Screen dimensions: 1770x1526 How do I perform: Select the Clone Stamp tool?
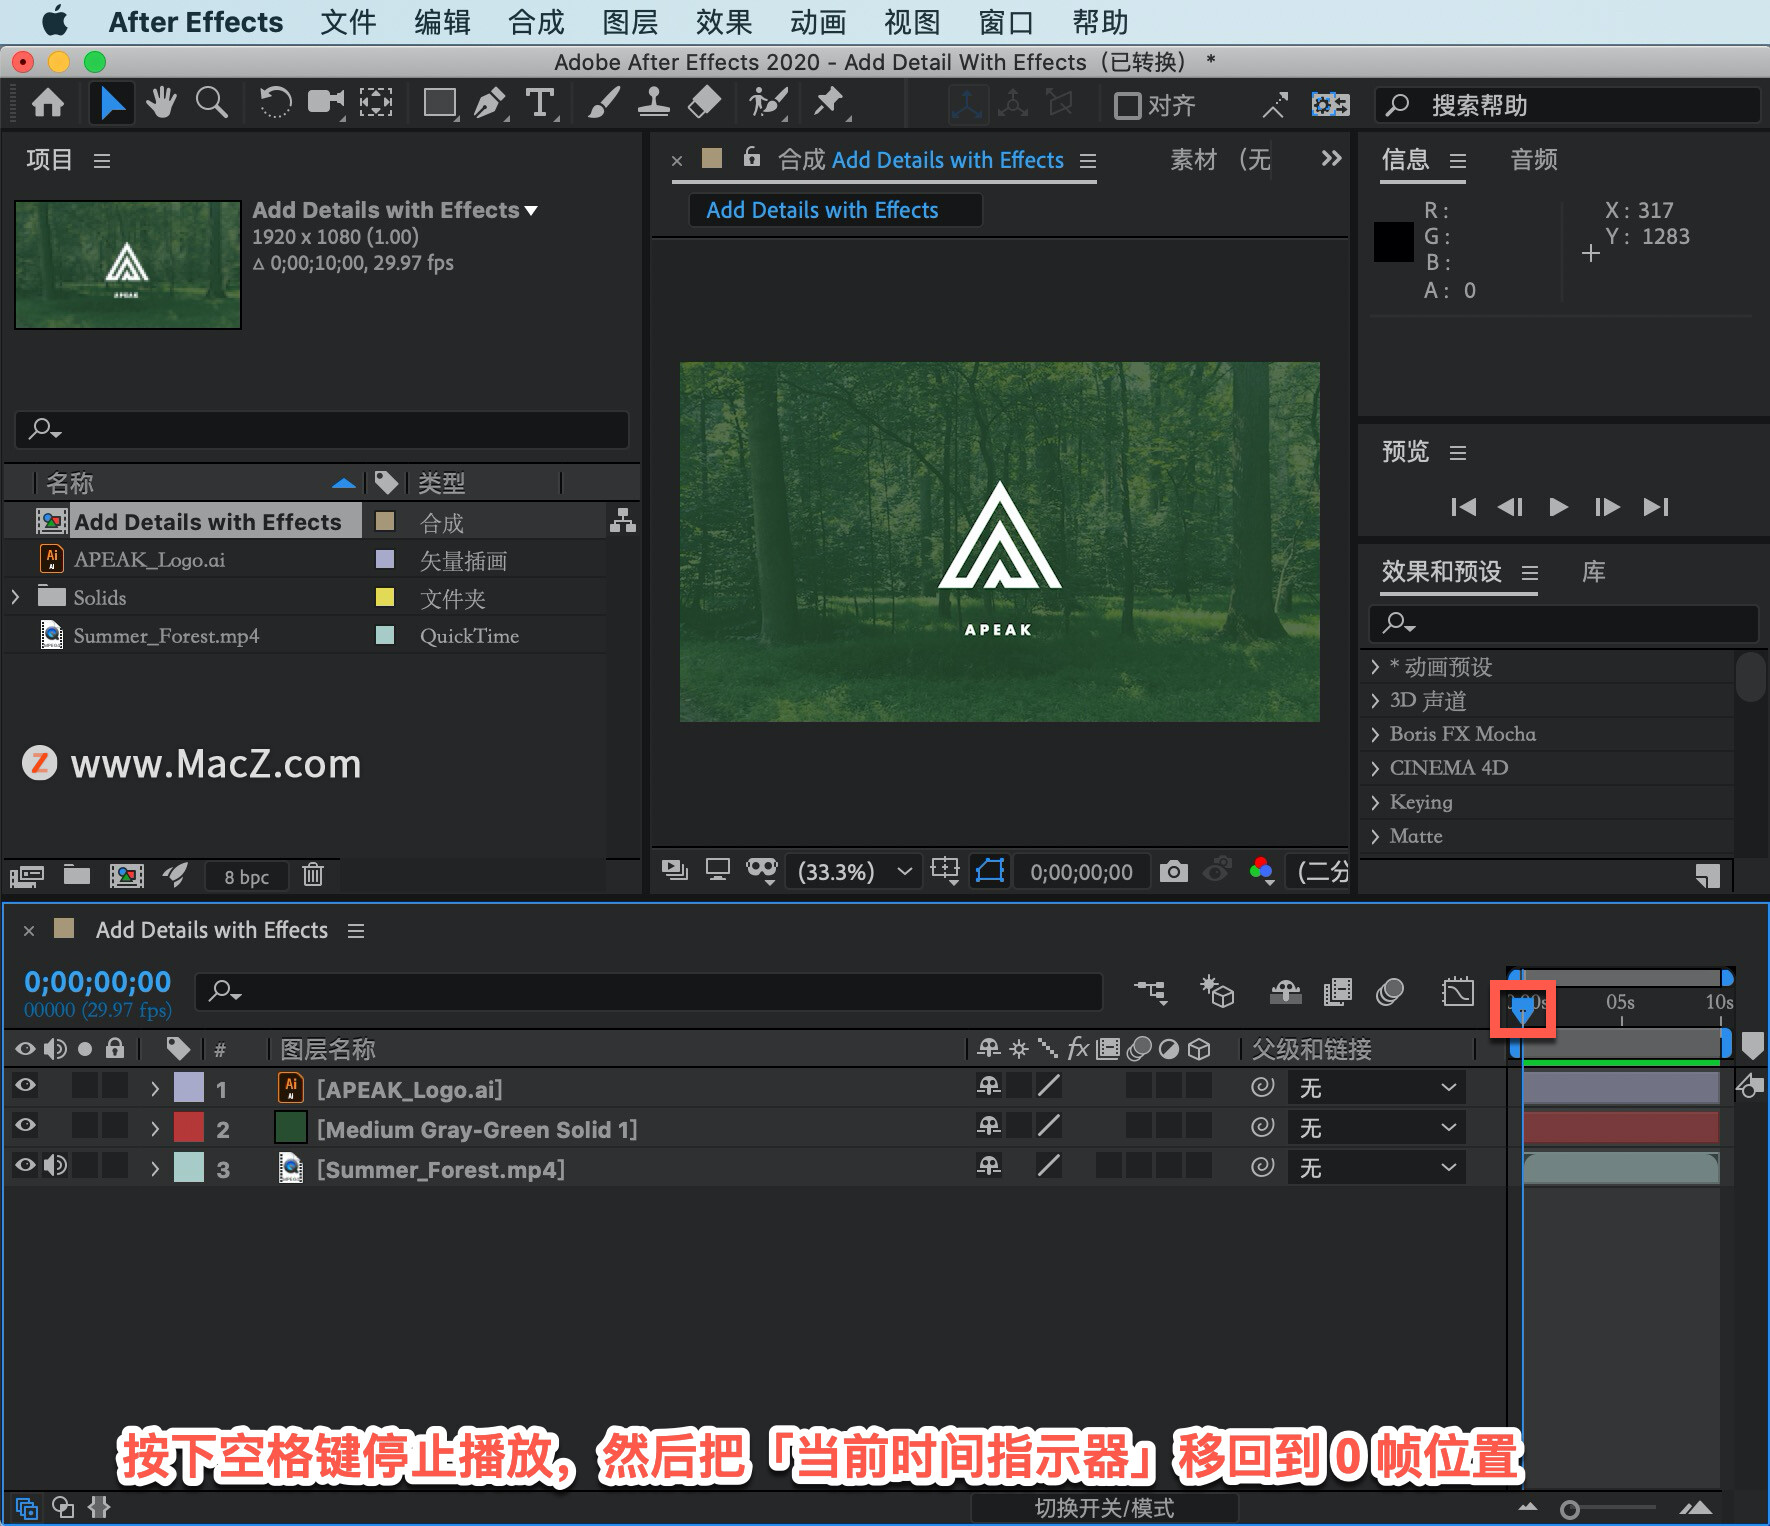[654, 103]
